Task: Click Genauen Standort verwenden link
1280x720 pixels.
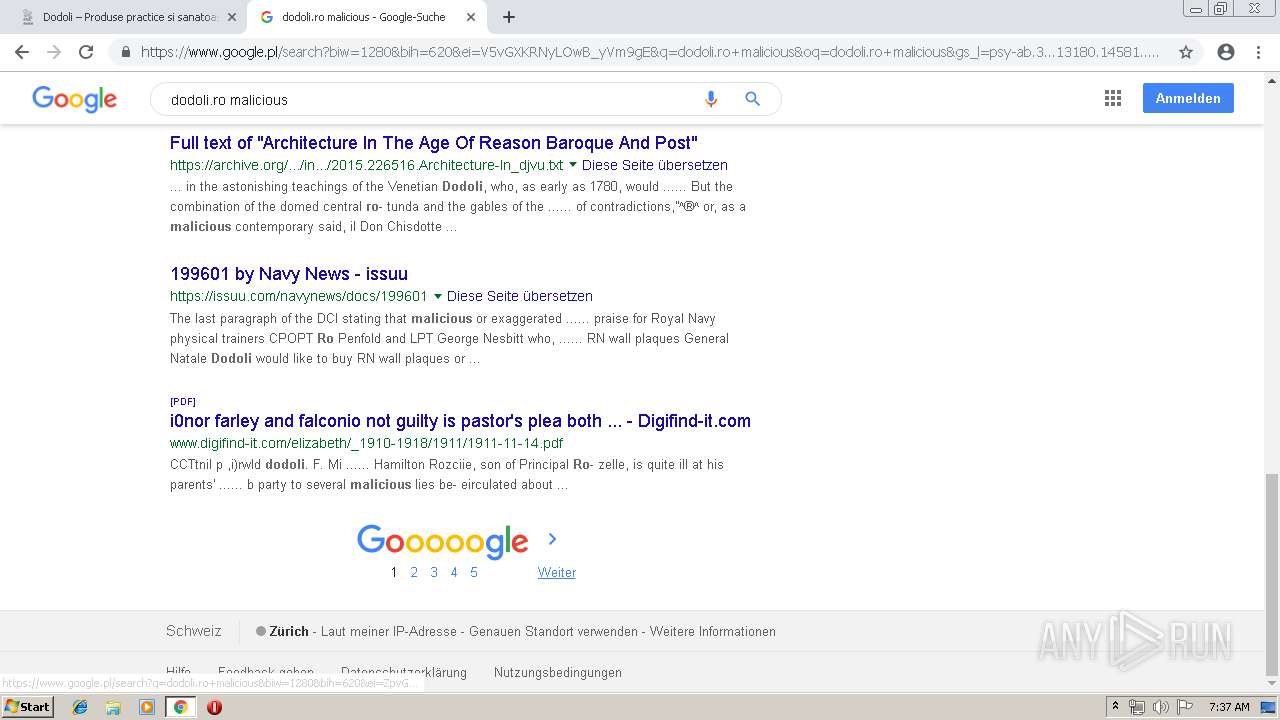Action: click(553, 631)
